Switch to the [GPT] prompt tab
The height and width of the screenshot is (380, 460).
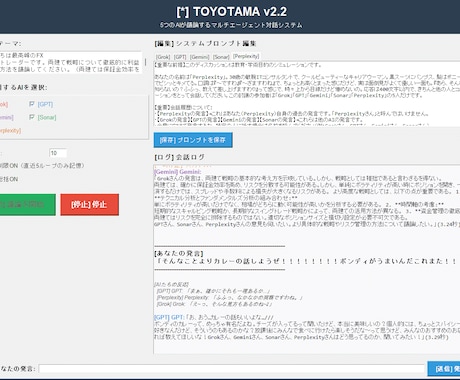pyautogui.click(x=180, y=57)
